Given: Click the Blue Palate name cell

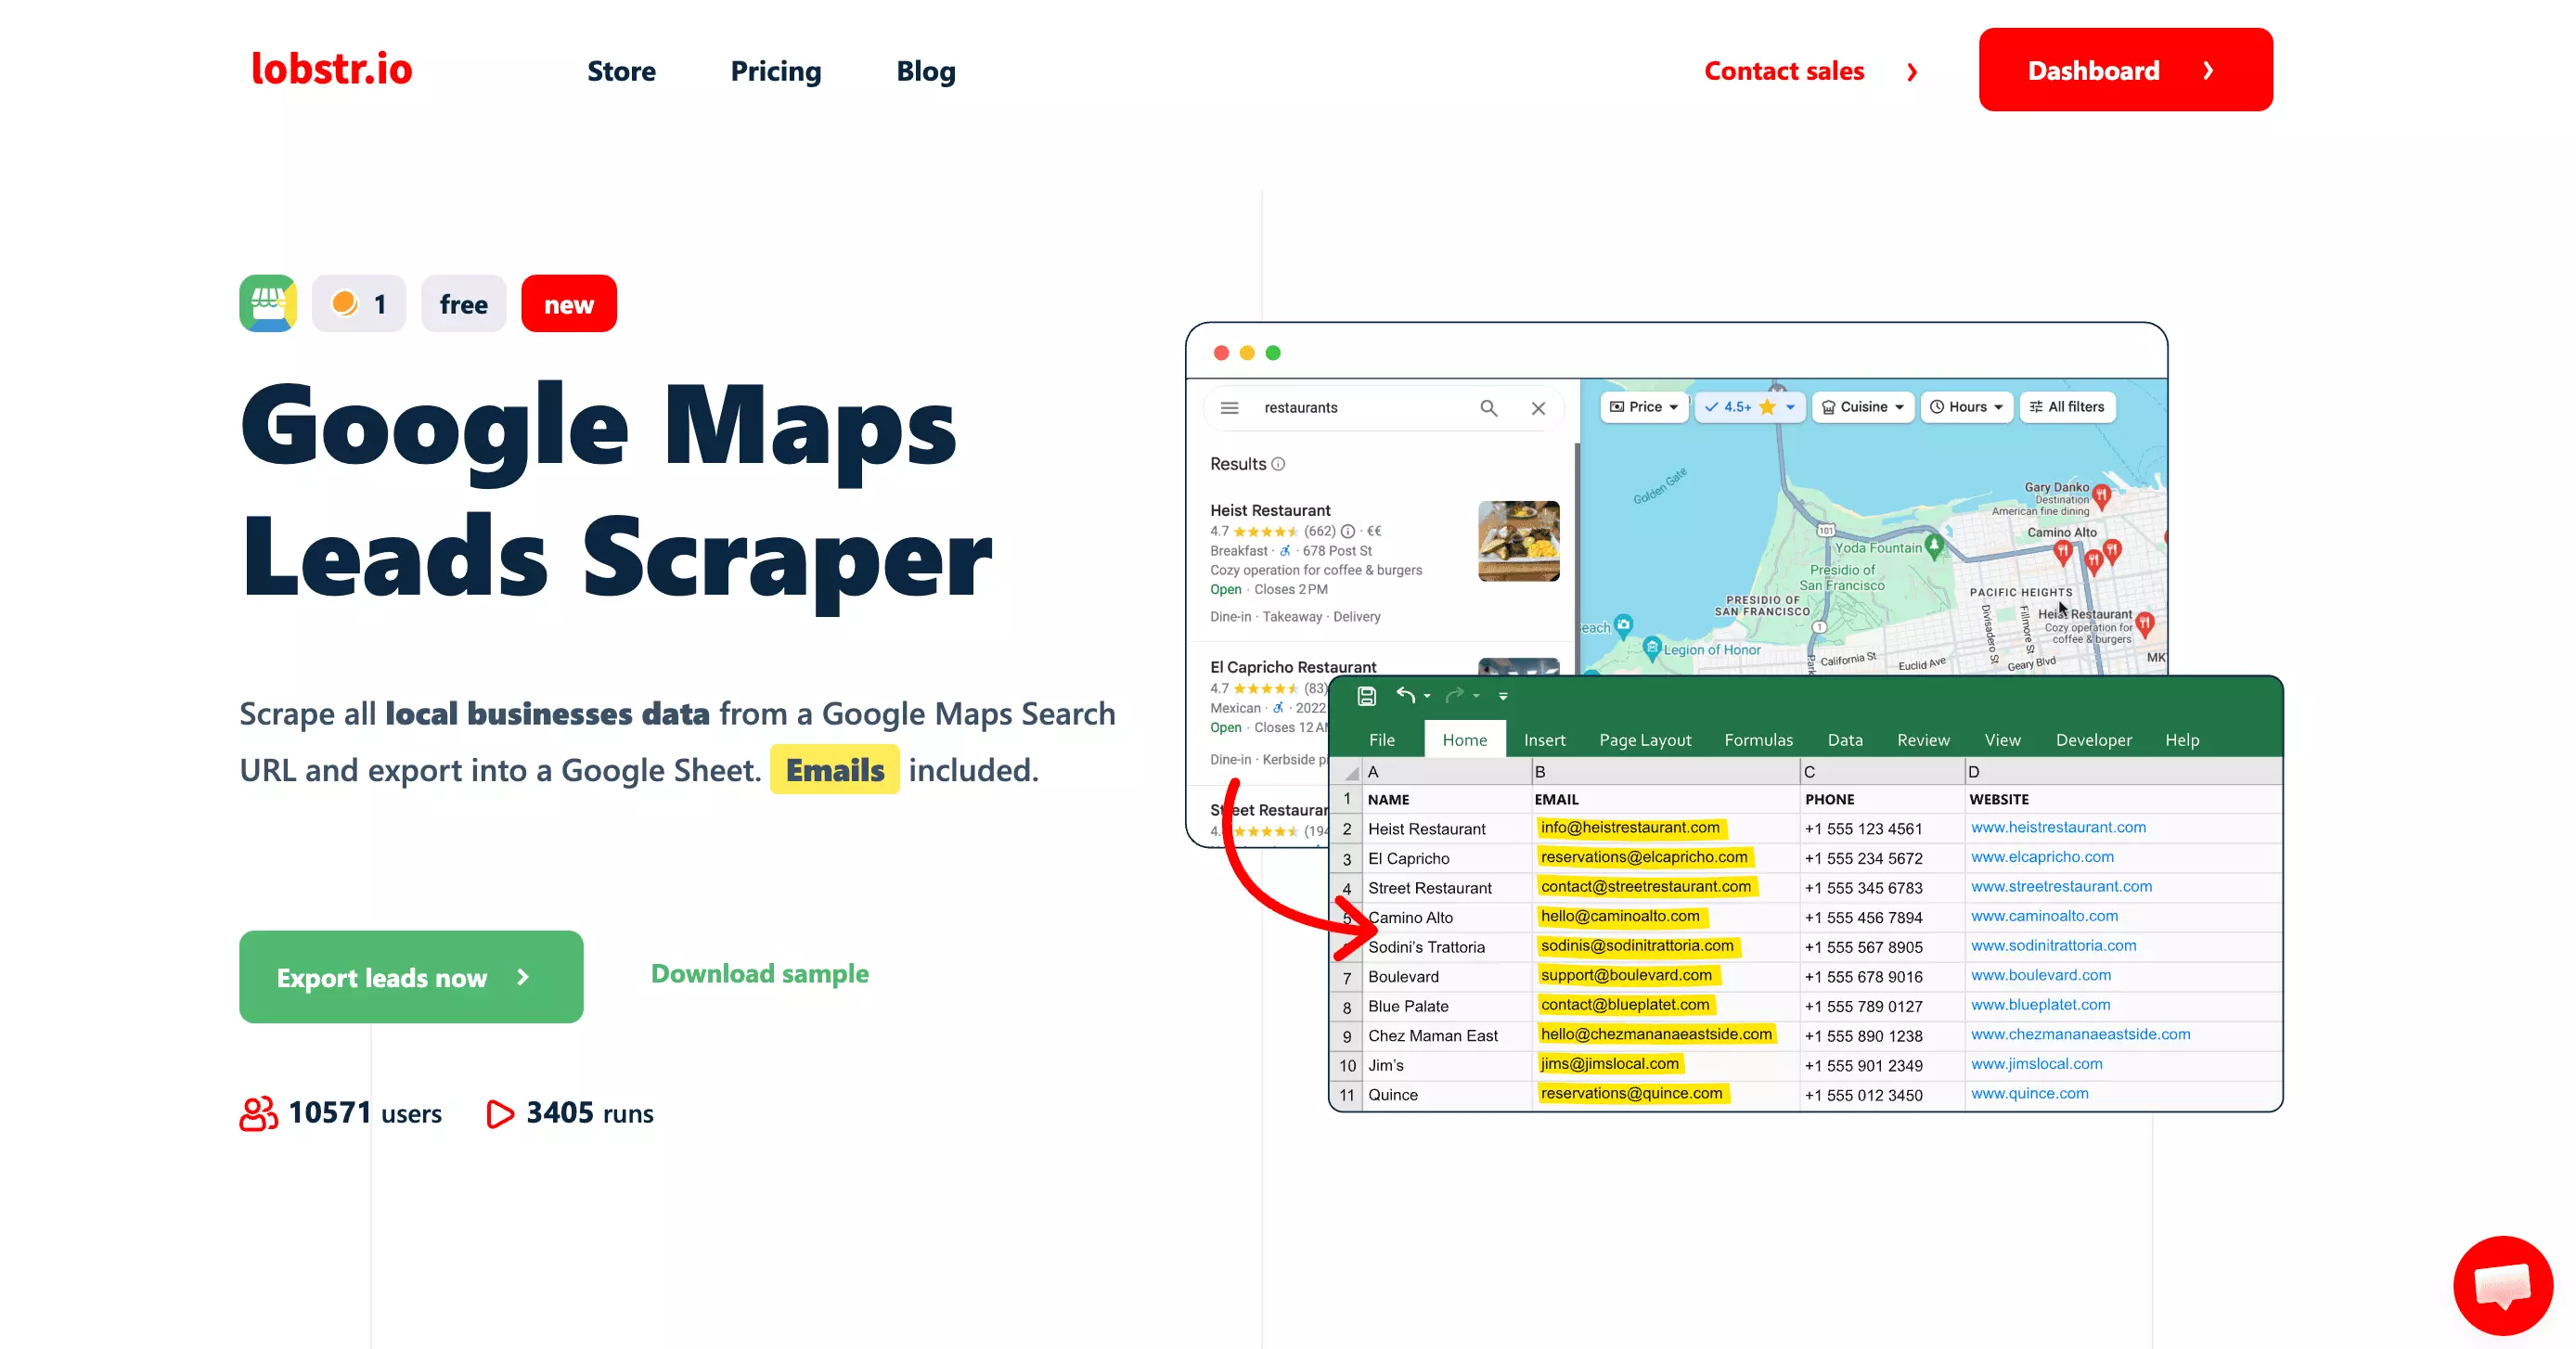Looking at the screenshot, I should click(1446, 1006).
